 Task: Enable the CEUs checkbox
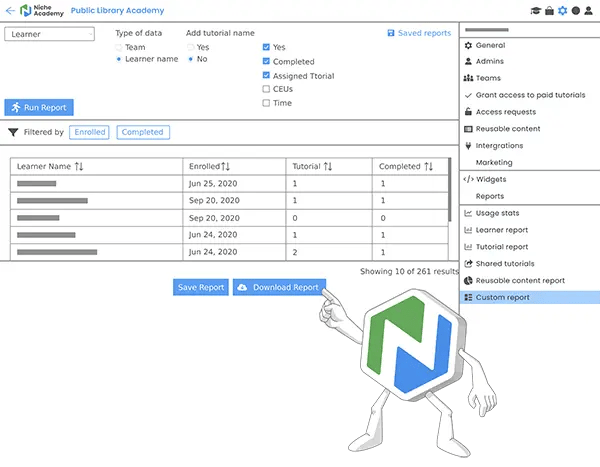pos(265,89)
